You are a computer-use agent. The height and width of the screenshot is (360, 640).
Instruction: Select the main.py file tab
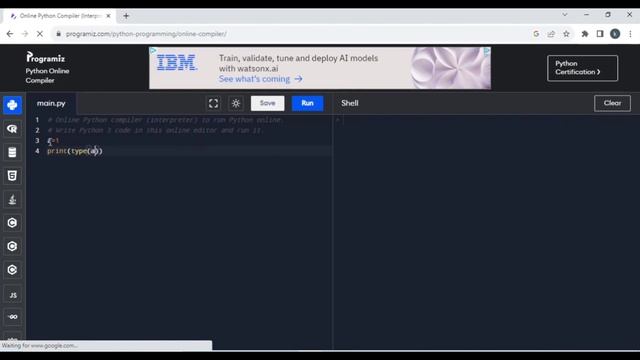[x=51, y=103]
